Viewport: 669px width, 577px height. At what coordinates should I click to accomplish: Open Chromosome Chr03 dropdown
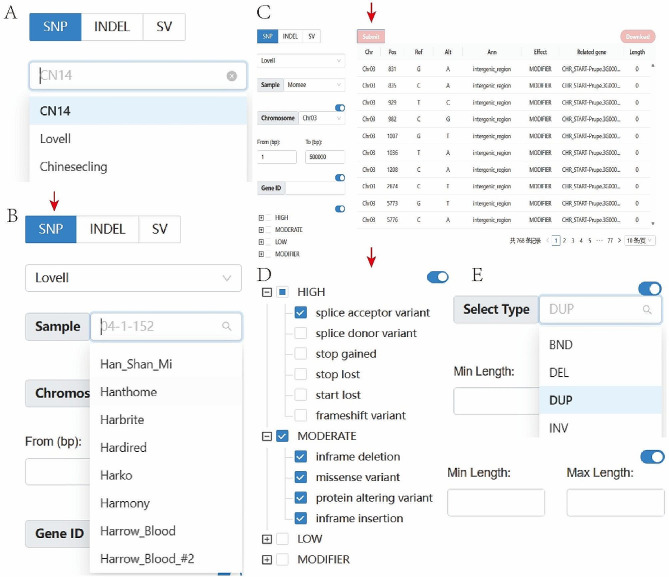pos(322,118)
